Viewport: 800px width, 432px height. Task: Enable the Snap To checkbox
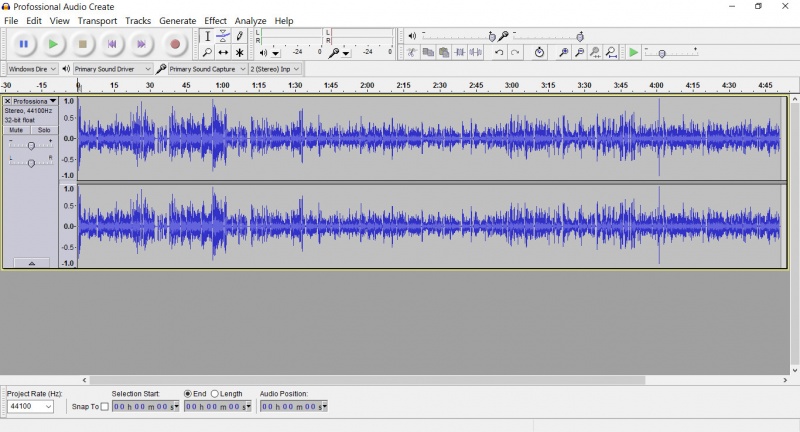[x=105, y=407]
